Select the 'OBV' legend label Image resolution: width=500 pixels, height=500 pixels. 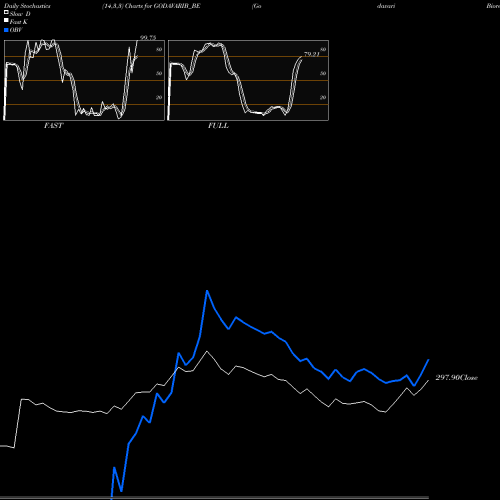coord(16,30)
